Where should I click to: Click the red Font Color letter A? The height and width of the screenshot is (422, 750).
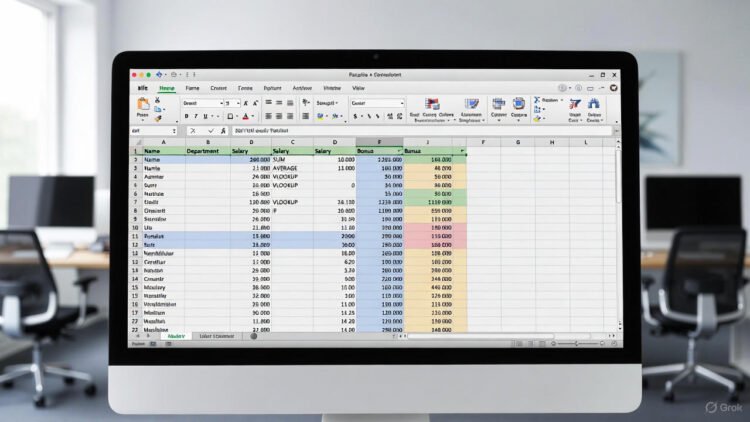tap(245, 116)
